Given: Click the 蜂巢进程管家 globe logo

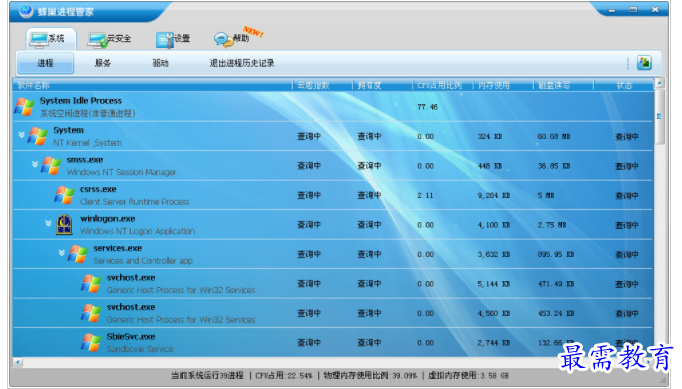Looking at the screenshot, I should 26,11.
